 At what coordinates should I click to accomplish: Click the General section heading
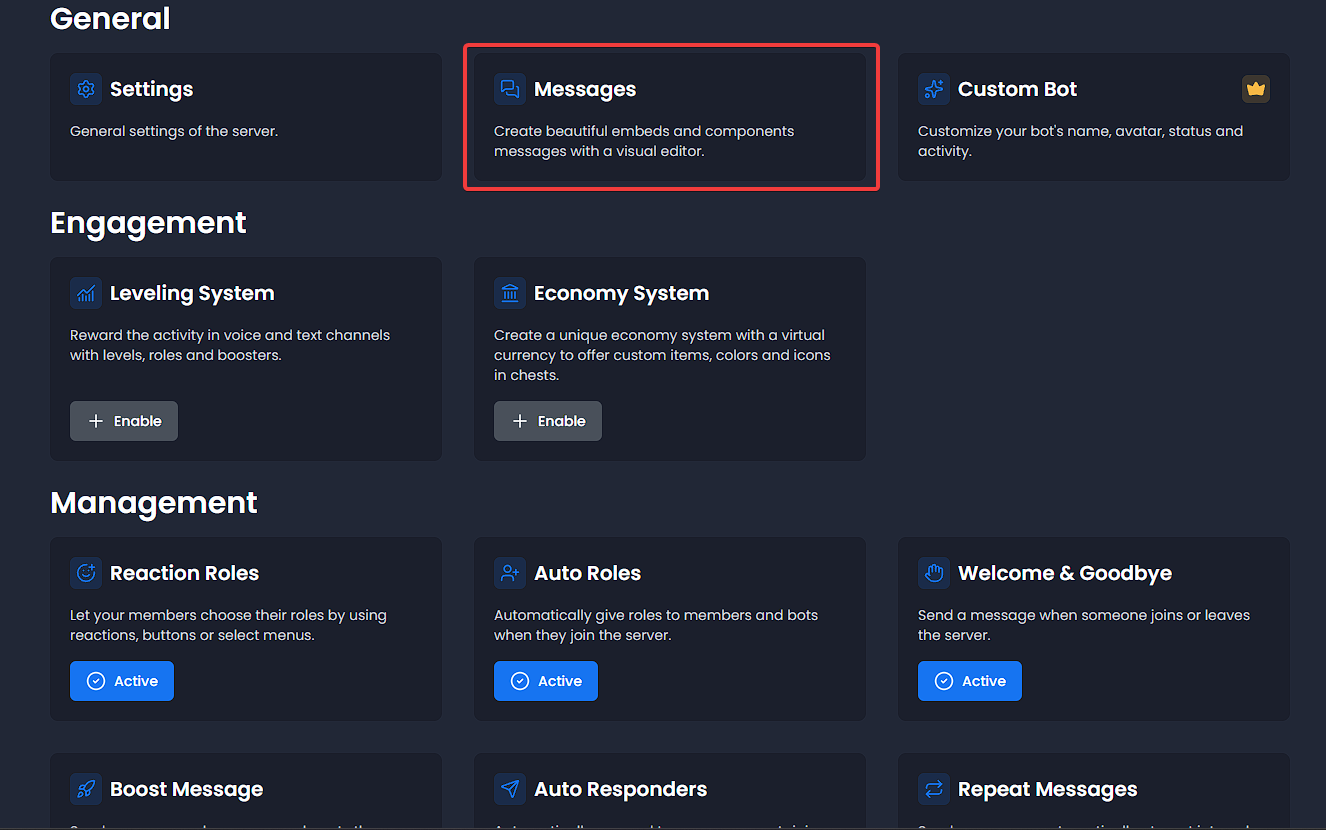point(110,18)
